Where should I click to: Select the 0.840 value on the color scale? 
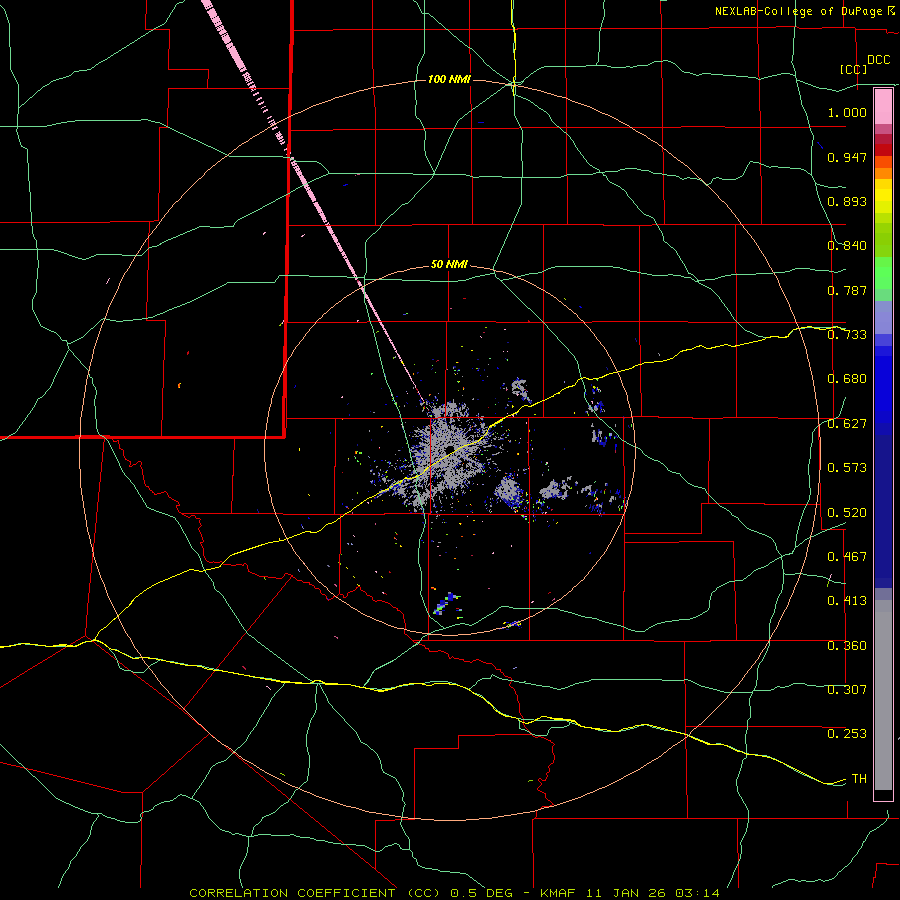pos(847,246)
